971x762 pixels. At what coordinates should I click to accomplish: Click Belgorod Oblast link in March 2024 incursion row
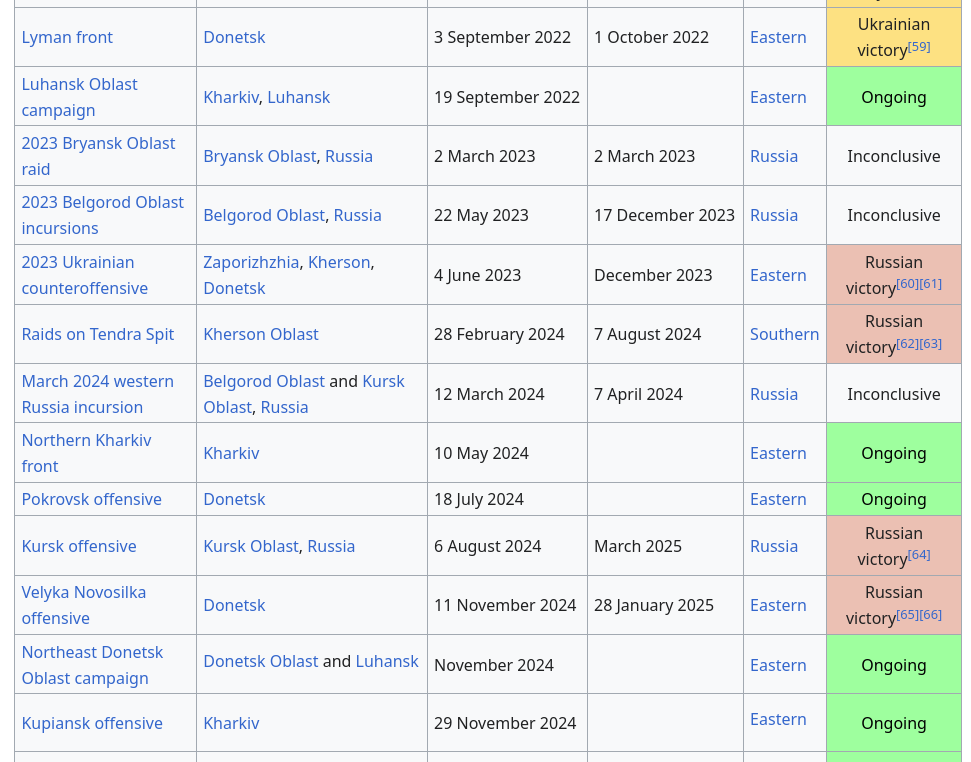[x=264, y=381]
